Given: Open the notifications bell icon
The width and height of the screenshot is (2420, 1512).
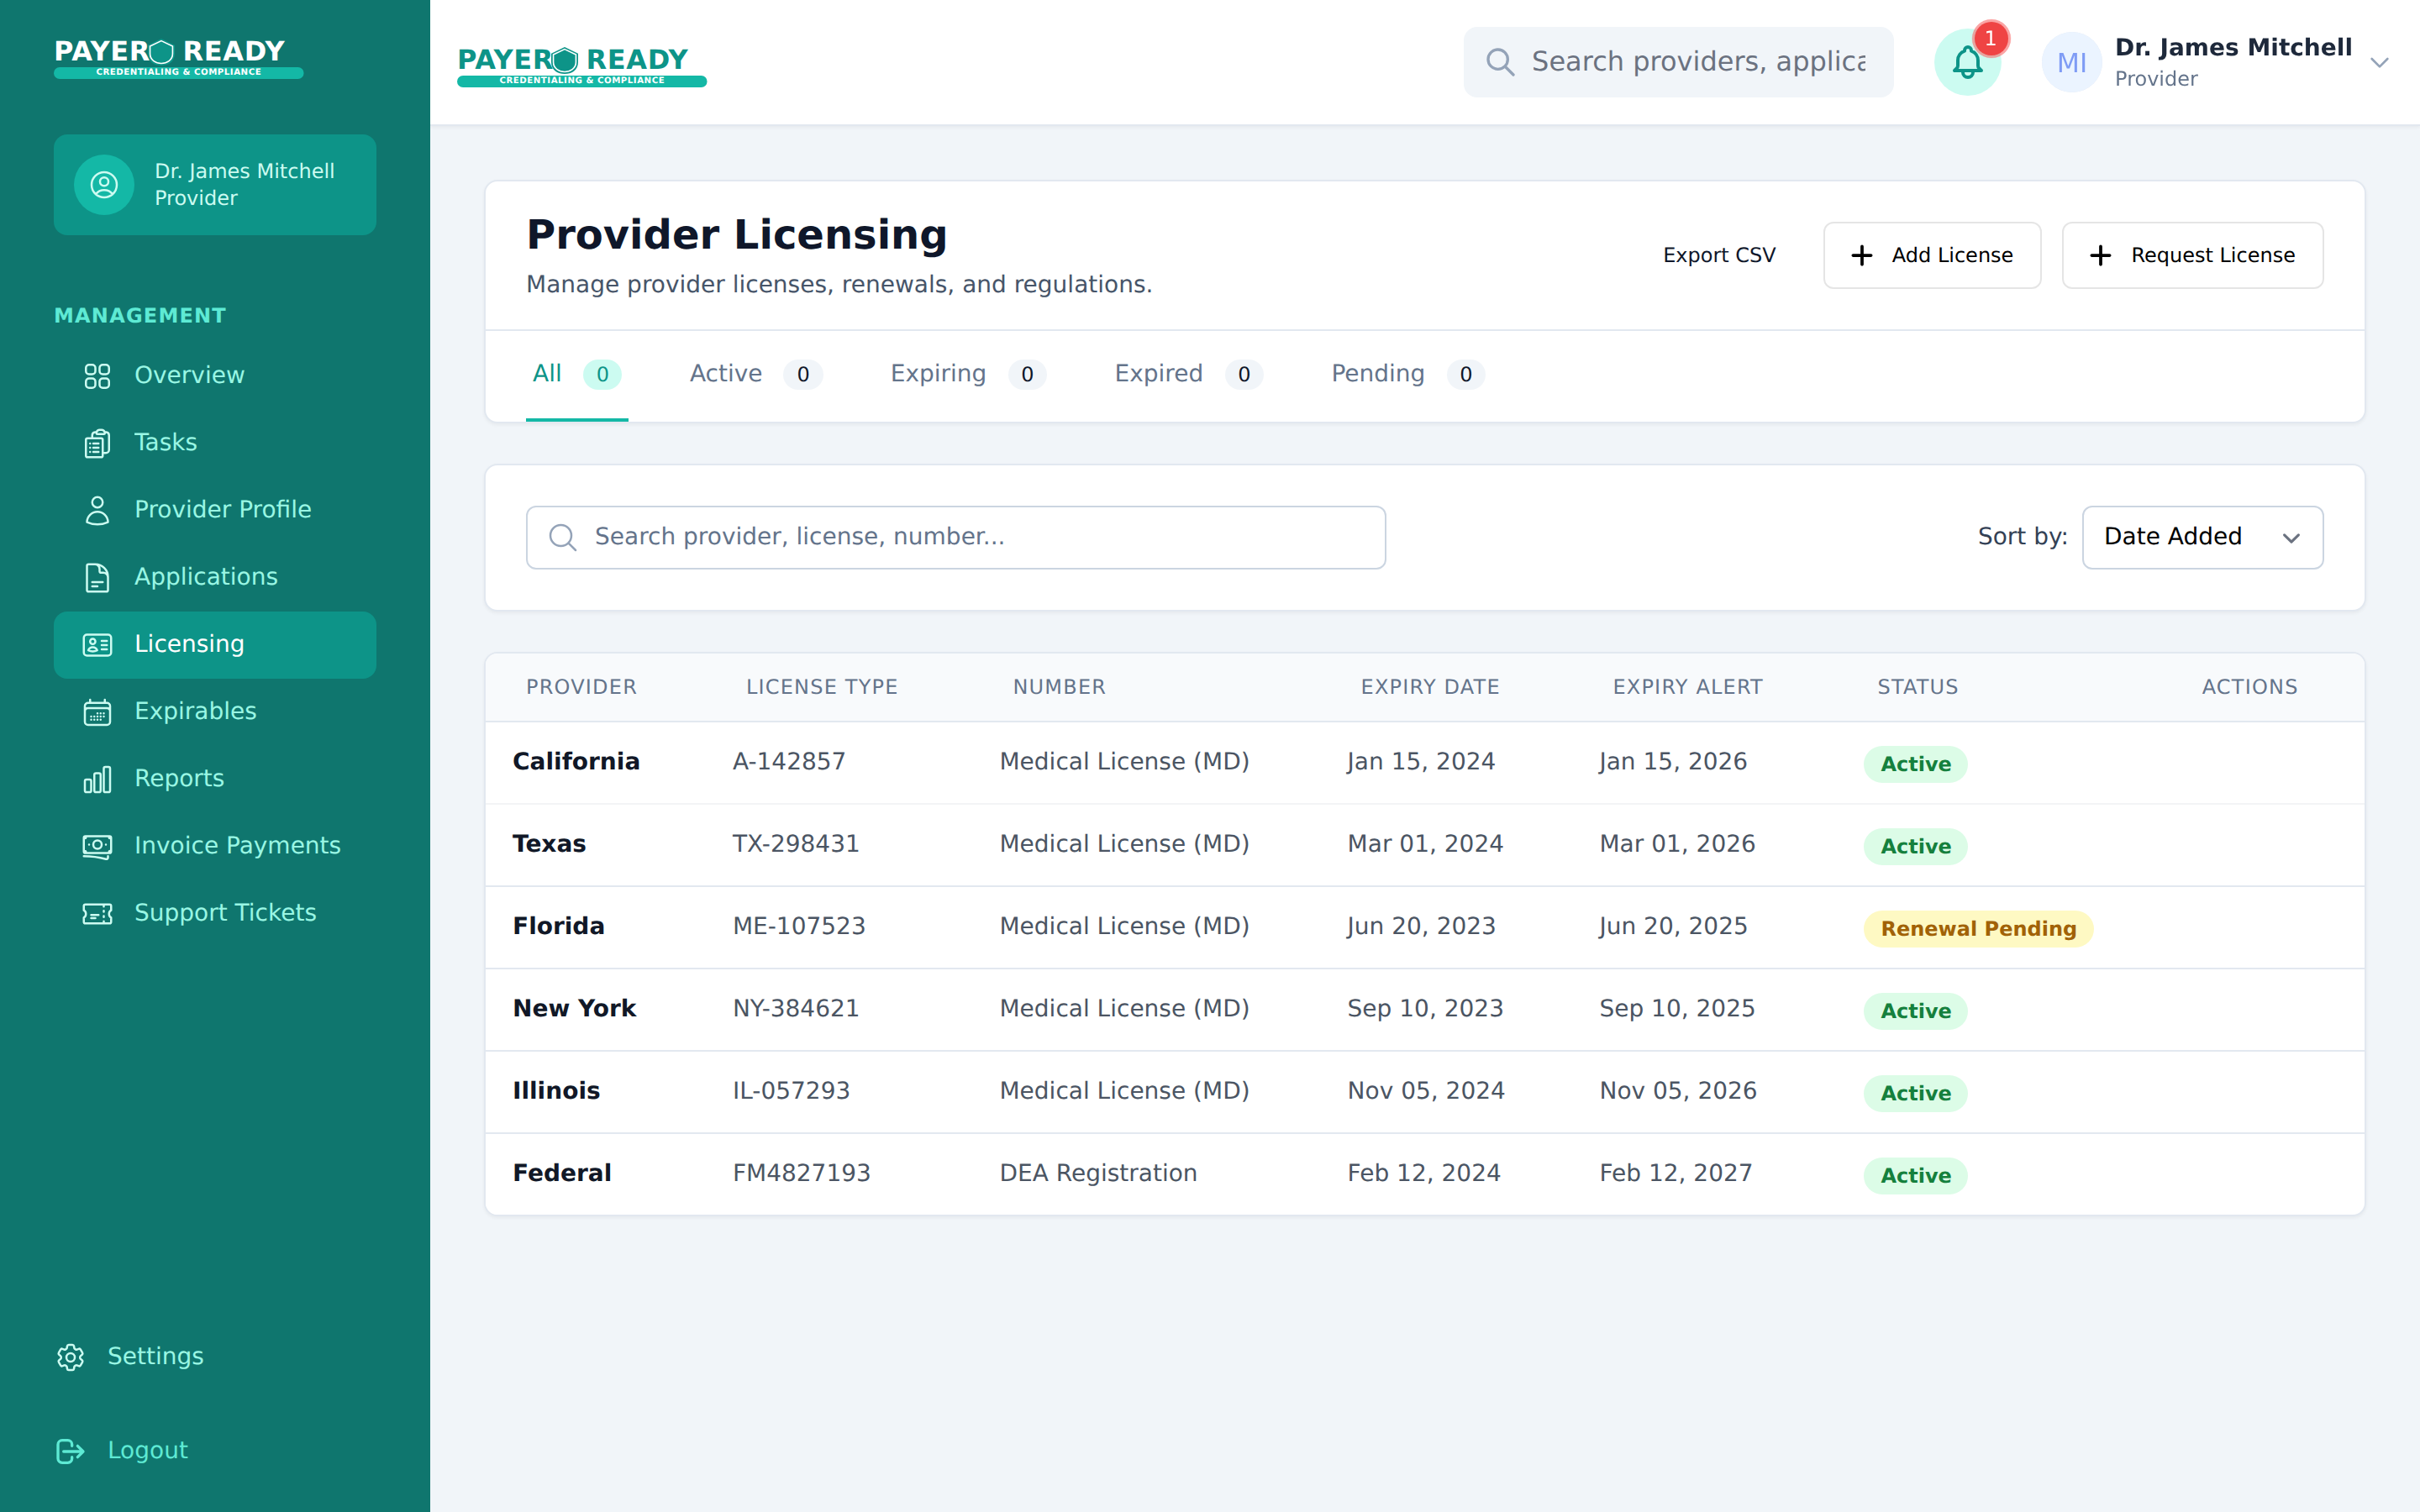Looking at the screenshot, I should tap(1967, 62).
